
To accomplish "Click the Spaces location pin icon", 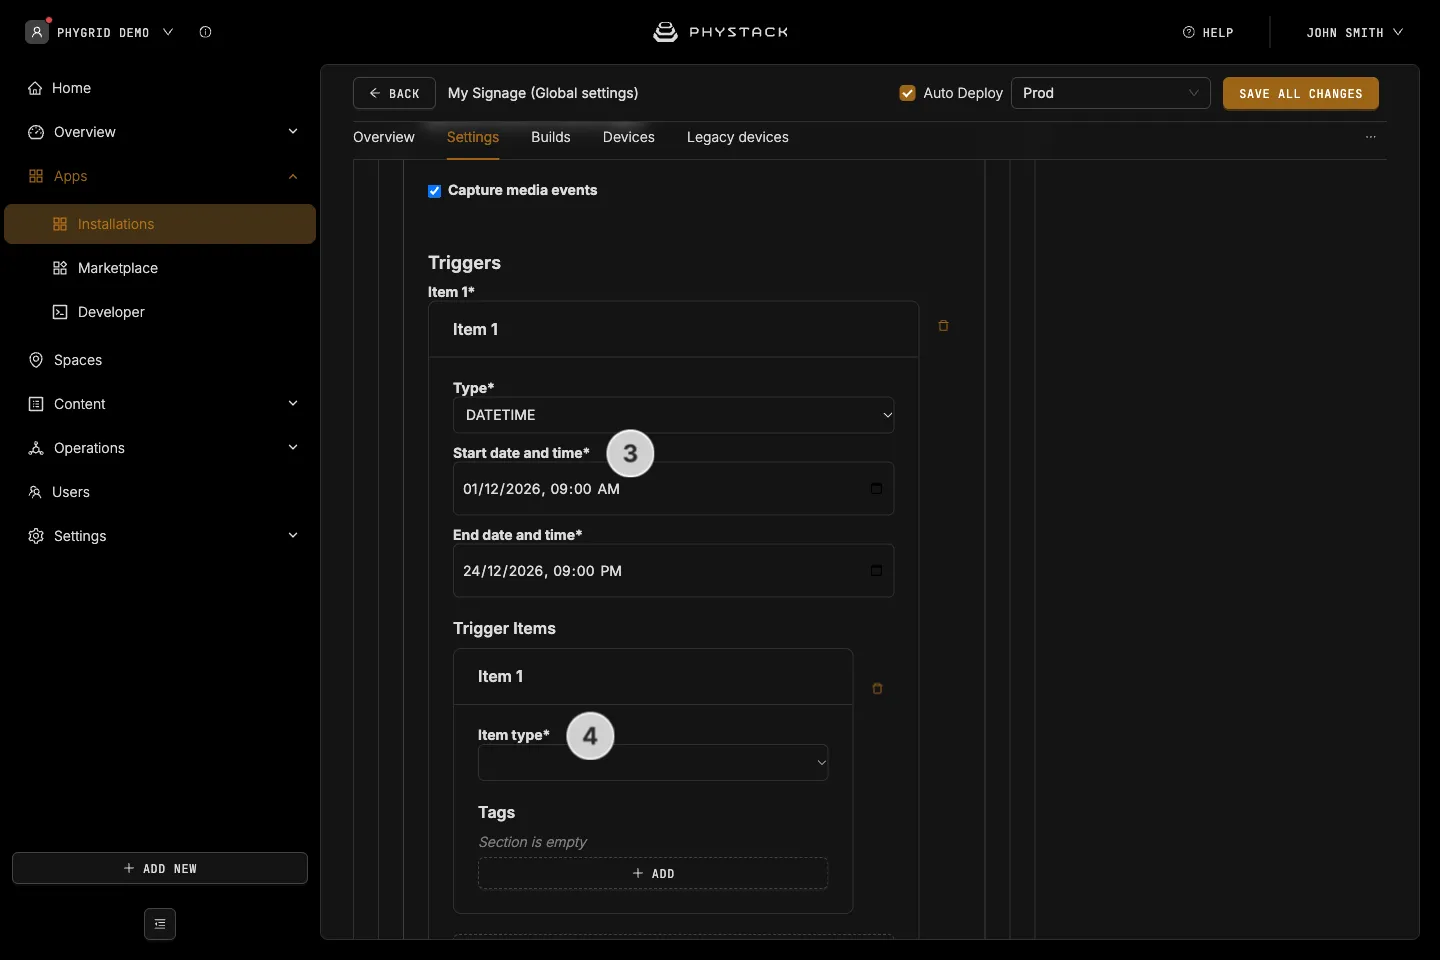I will [36, 360].
